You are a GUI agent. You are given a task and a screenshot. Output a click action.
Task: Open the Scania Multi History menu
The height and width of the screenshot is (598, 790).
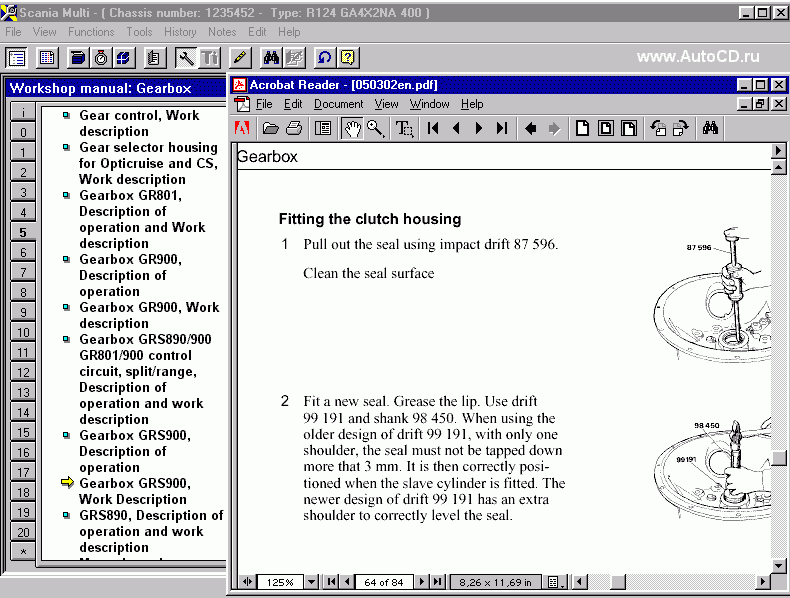(x=180, y=32)
